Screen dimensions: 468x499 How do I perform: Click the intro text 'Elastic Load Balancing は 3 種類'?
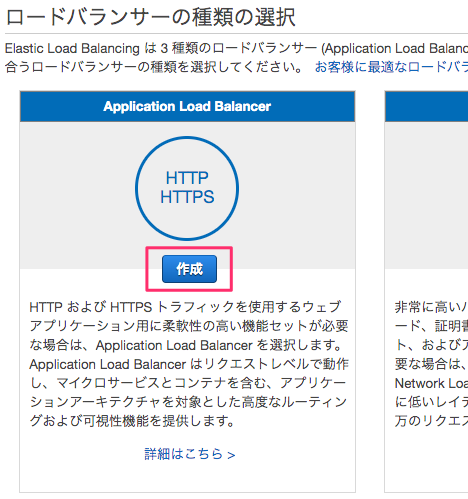pos(236,58)
